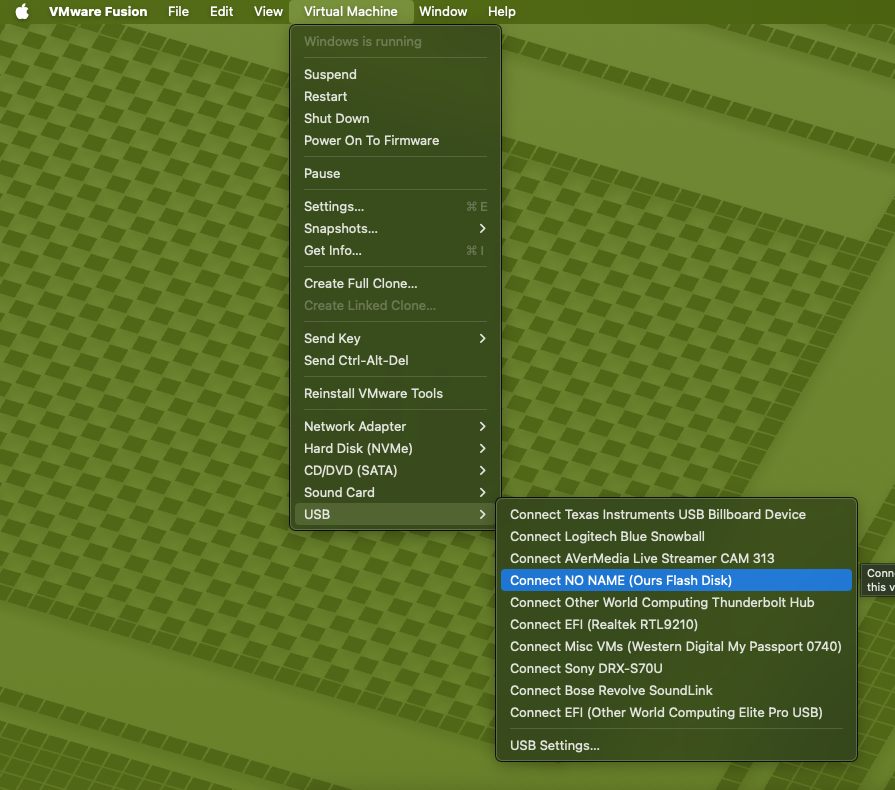This screenshot has height=790, width=895.
Task: Connect NO NAME (Ours Flash Disk)
Action: [676, 581]
